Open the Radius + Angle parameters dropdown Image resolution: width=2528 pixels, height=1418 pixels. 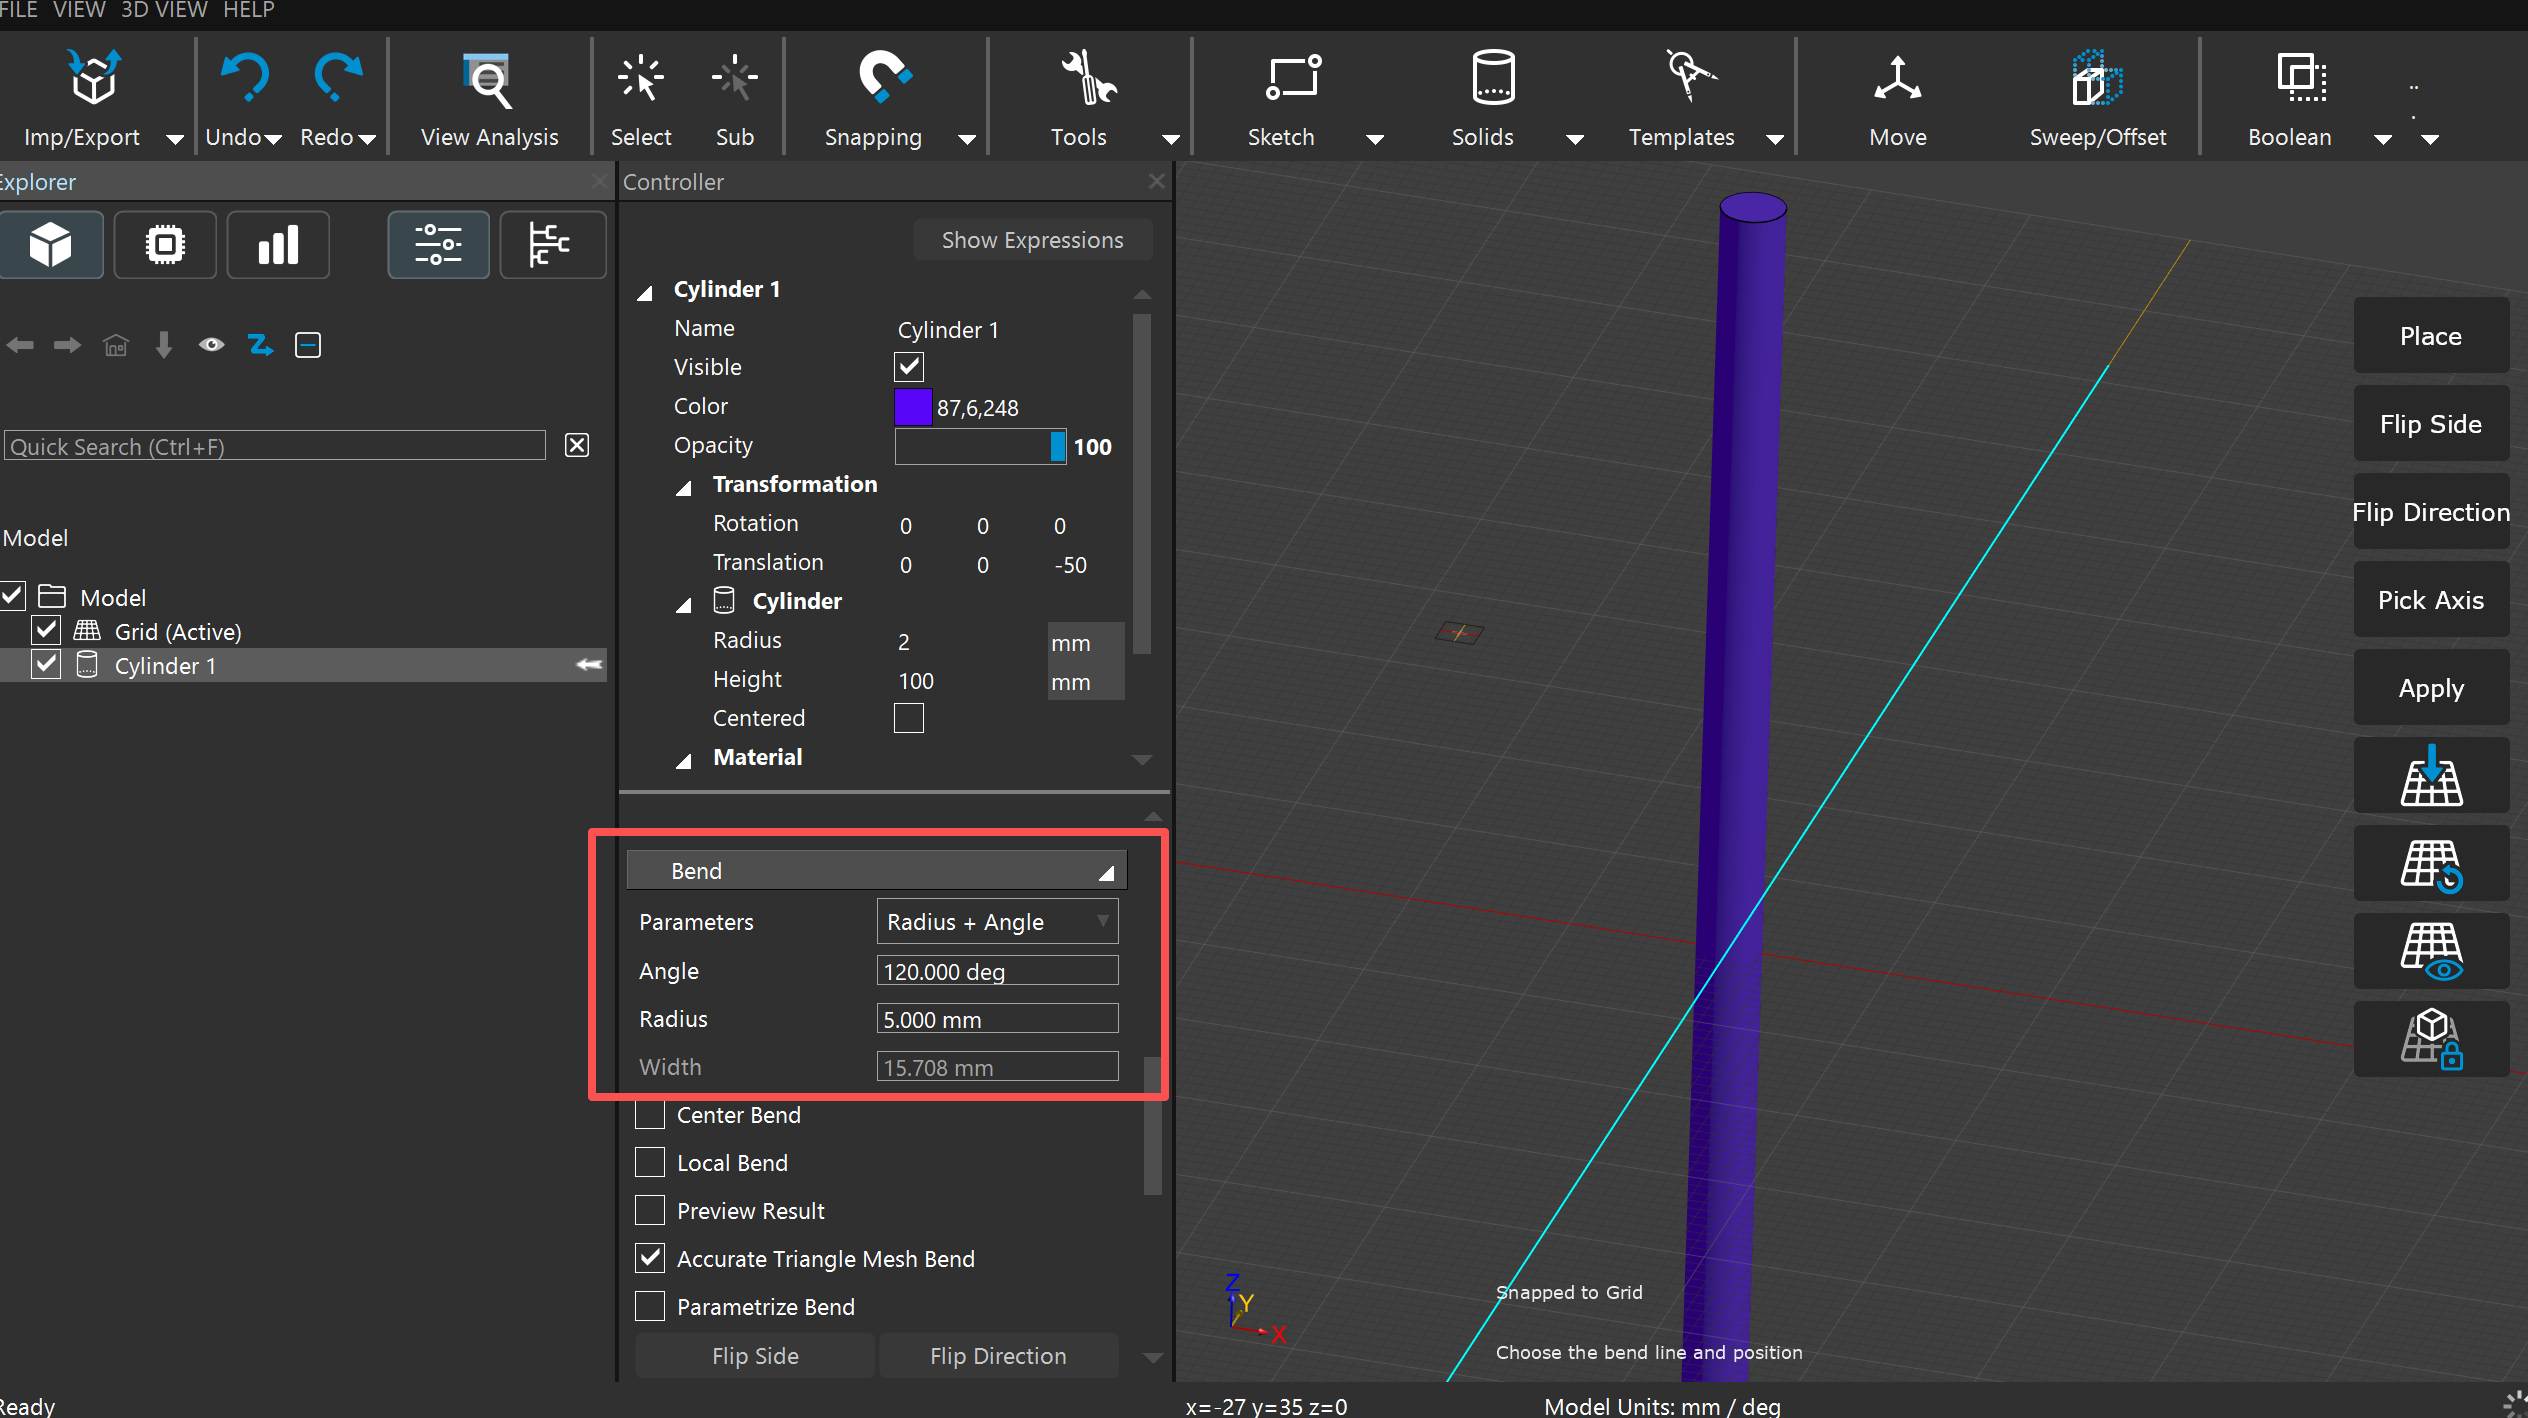(x=996, y=922)
